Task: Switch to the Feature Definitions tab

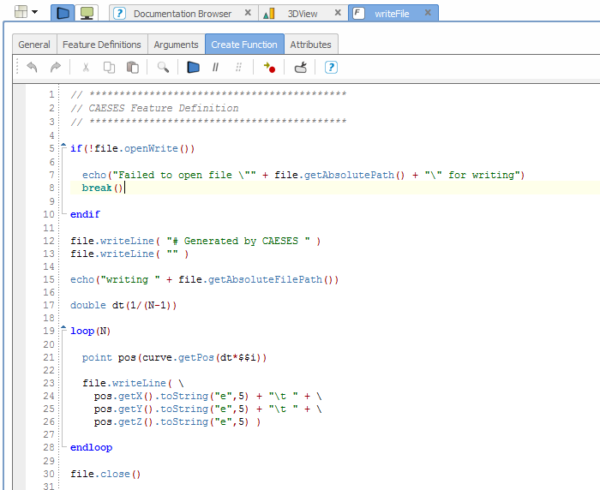Action: click(101, 45)
